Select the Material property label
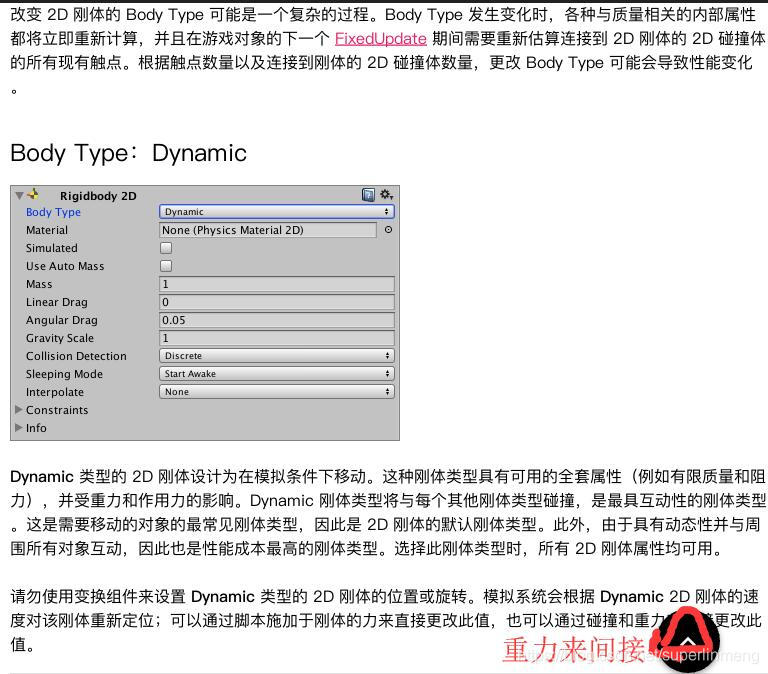Viewport: 768px width, 674px height. coord(47,230)
